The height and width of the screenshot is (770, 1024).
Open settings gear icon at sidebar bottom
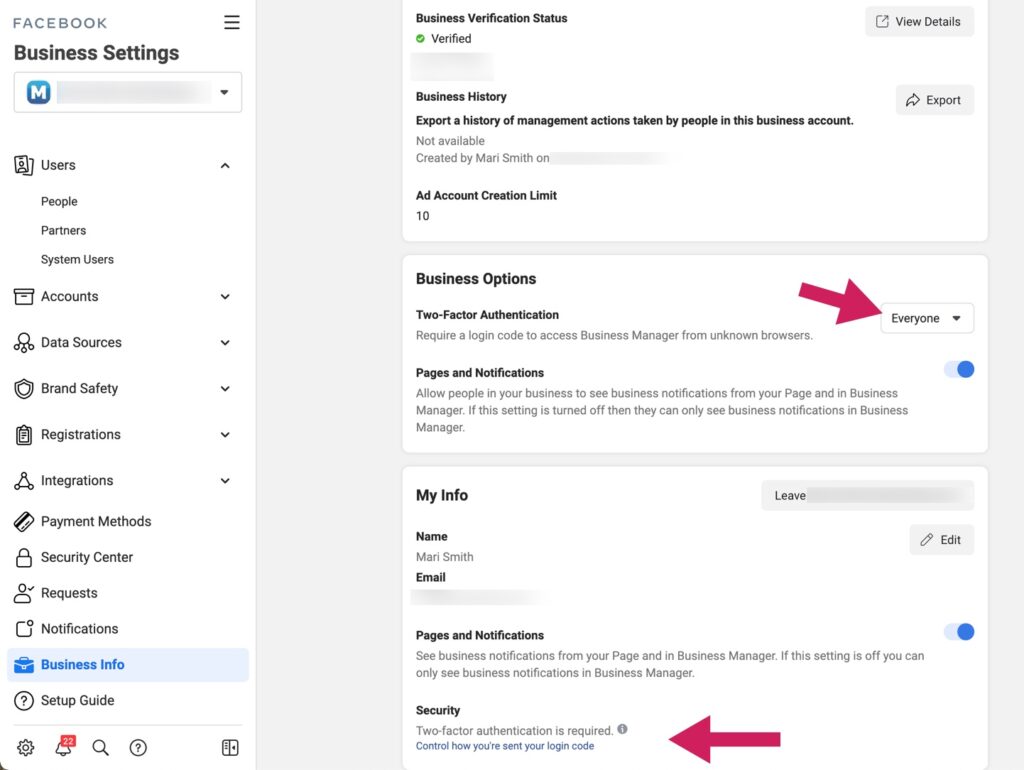click(x=25, y=747)
